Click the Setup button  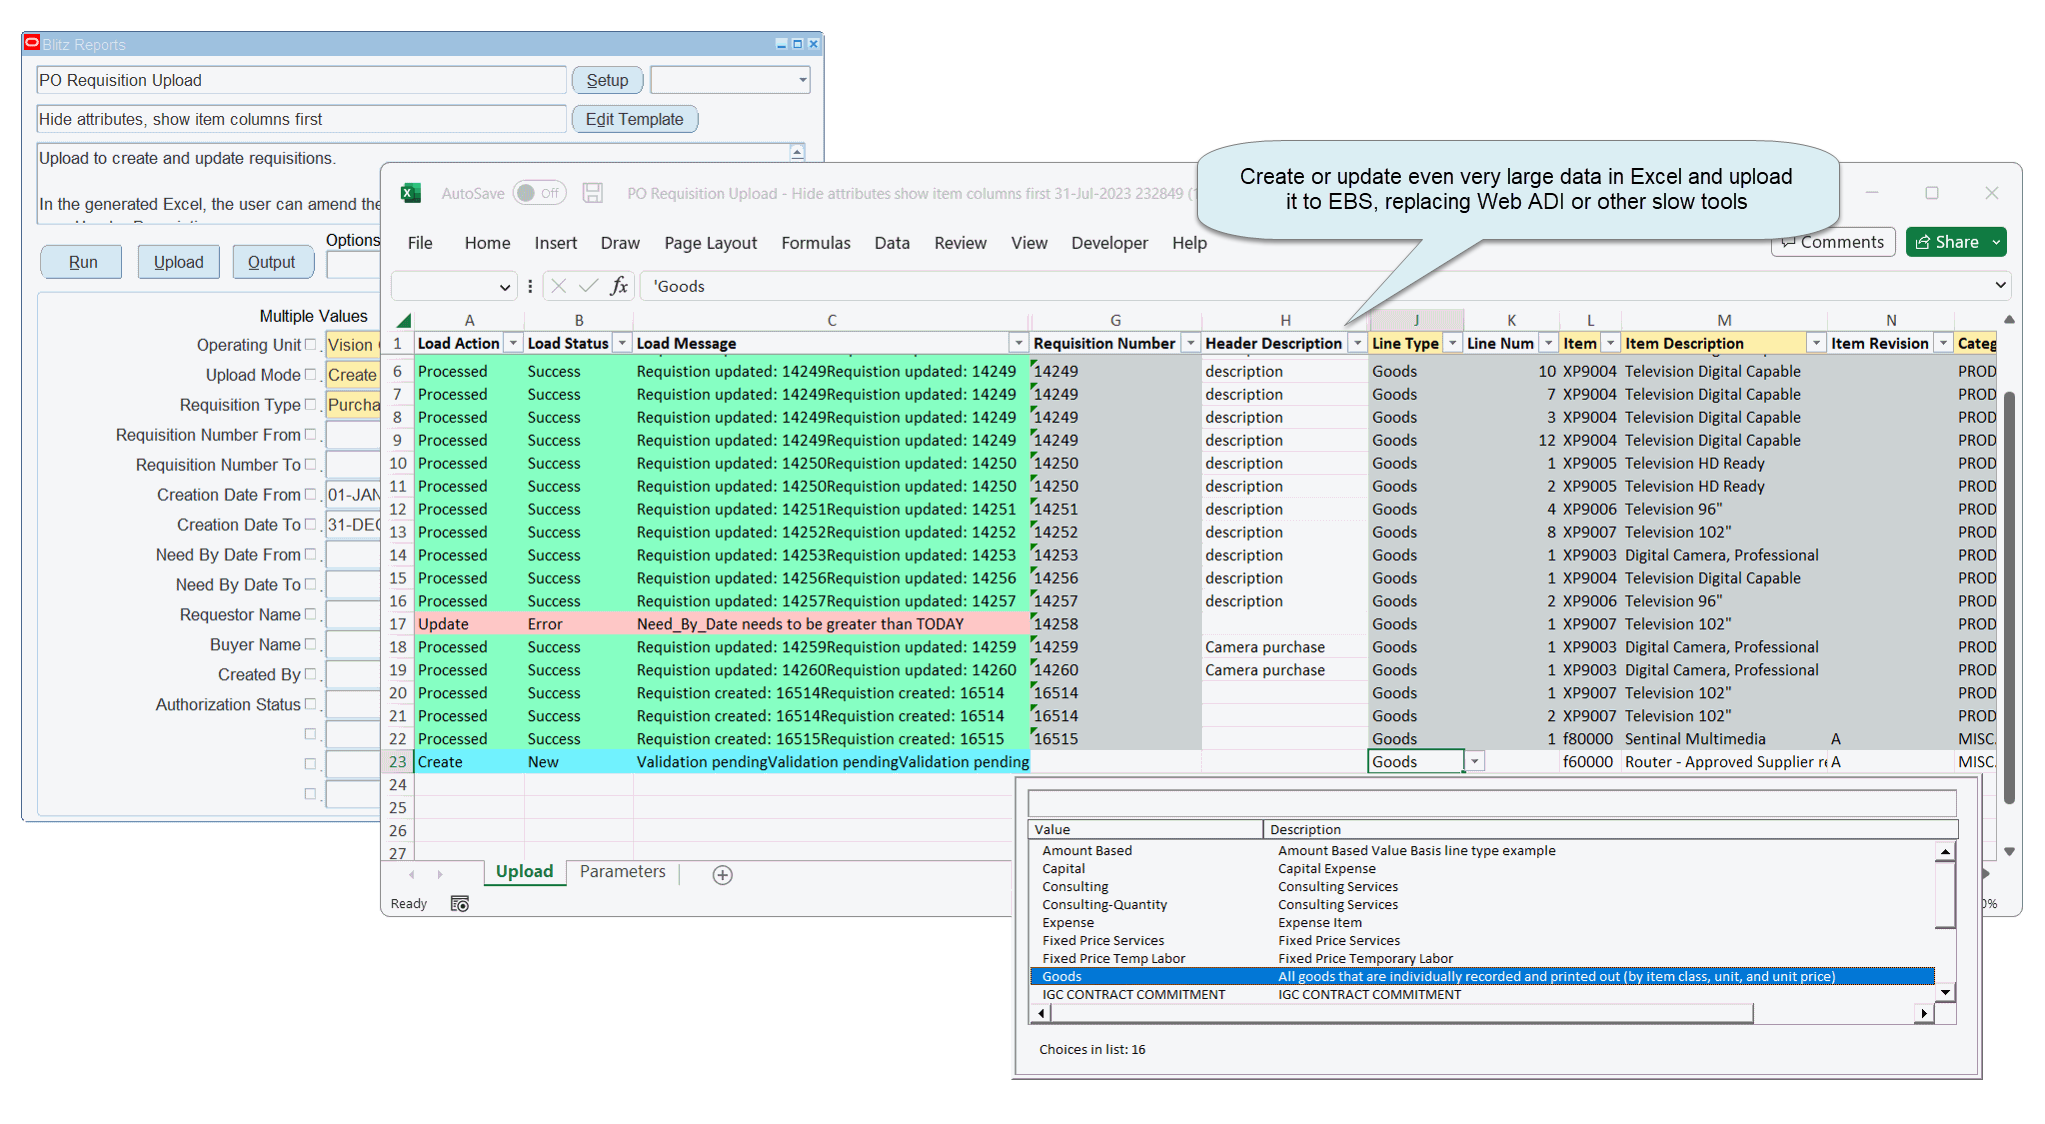(x=607, y=80)
